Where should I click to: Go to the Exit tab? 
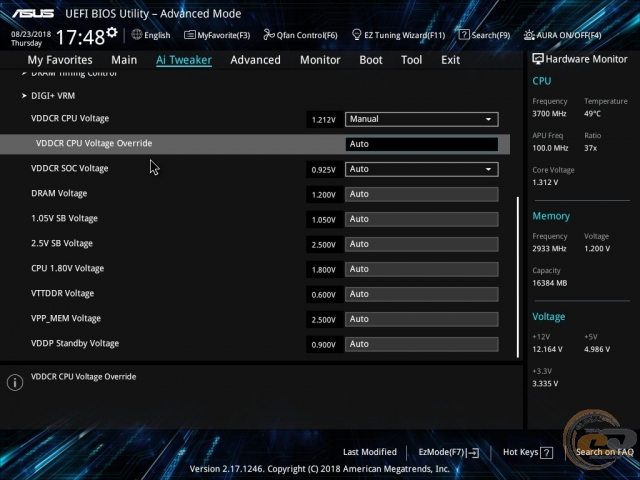[x=450, y=60]
